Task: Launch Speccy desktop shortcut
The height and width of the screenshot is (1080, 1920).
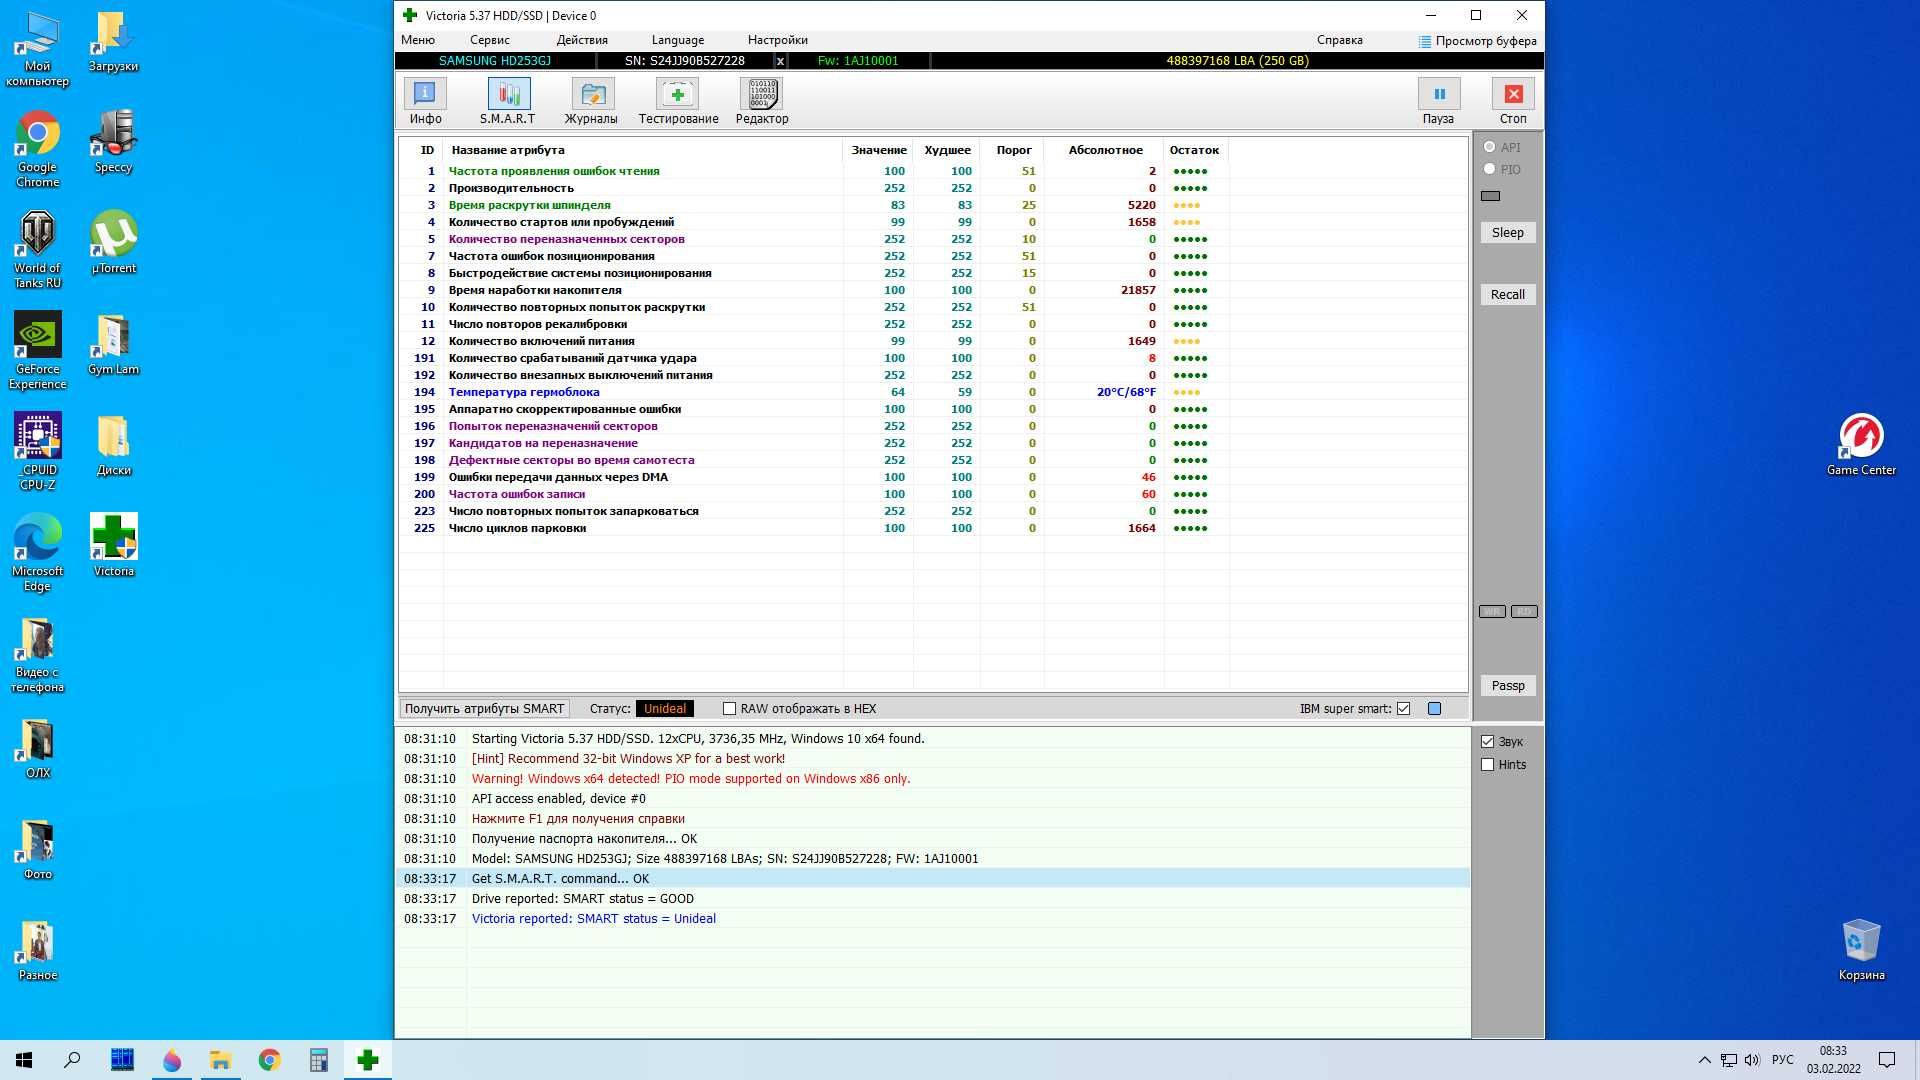Action: [x=113, y=142]
